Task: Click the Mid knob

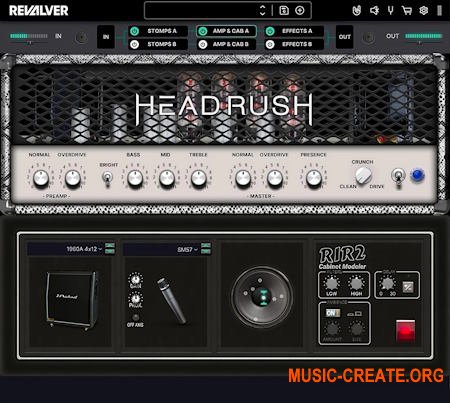Action: (x=167, y=178)
